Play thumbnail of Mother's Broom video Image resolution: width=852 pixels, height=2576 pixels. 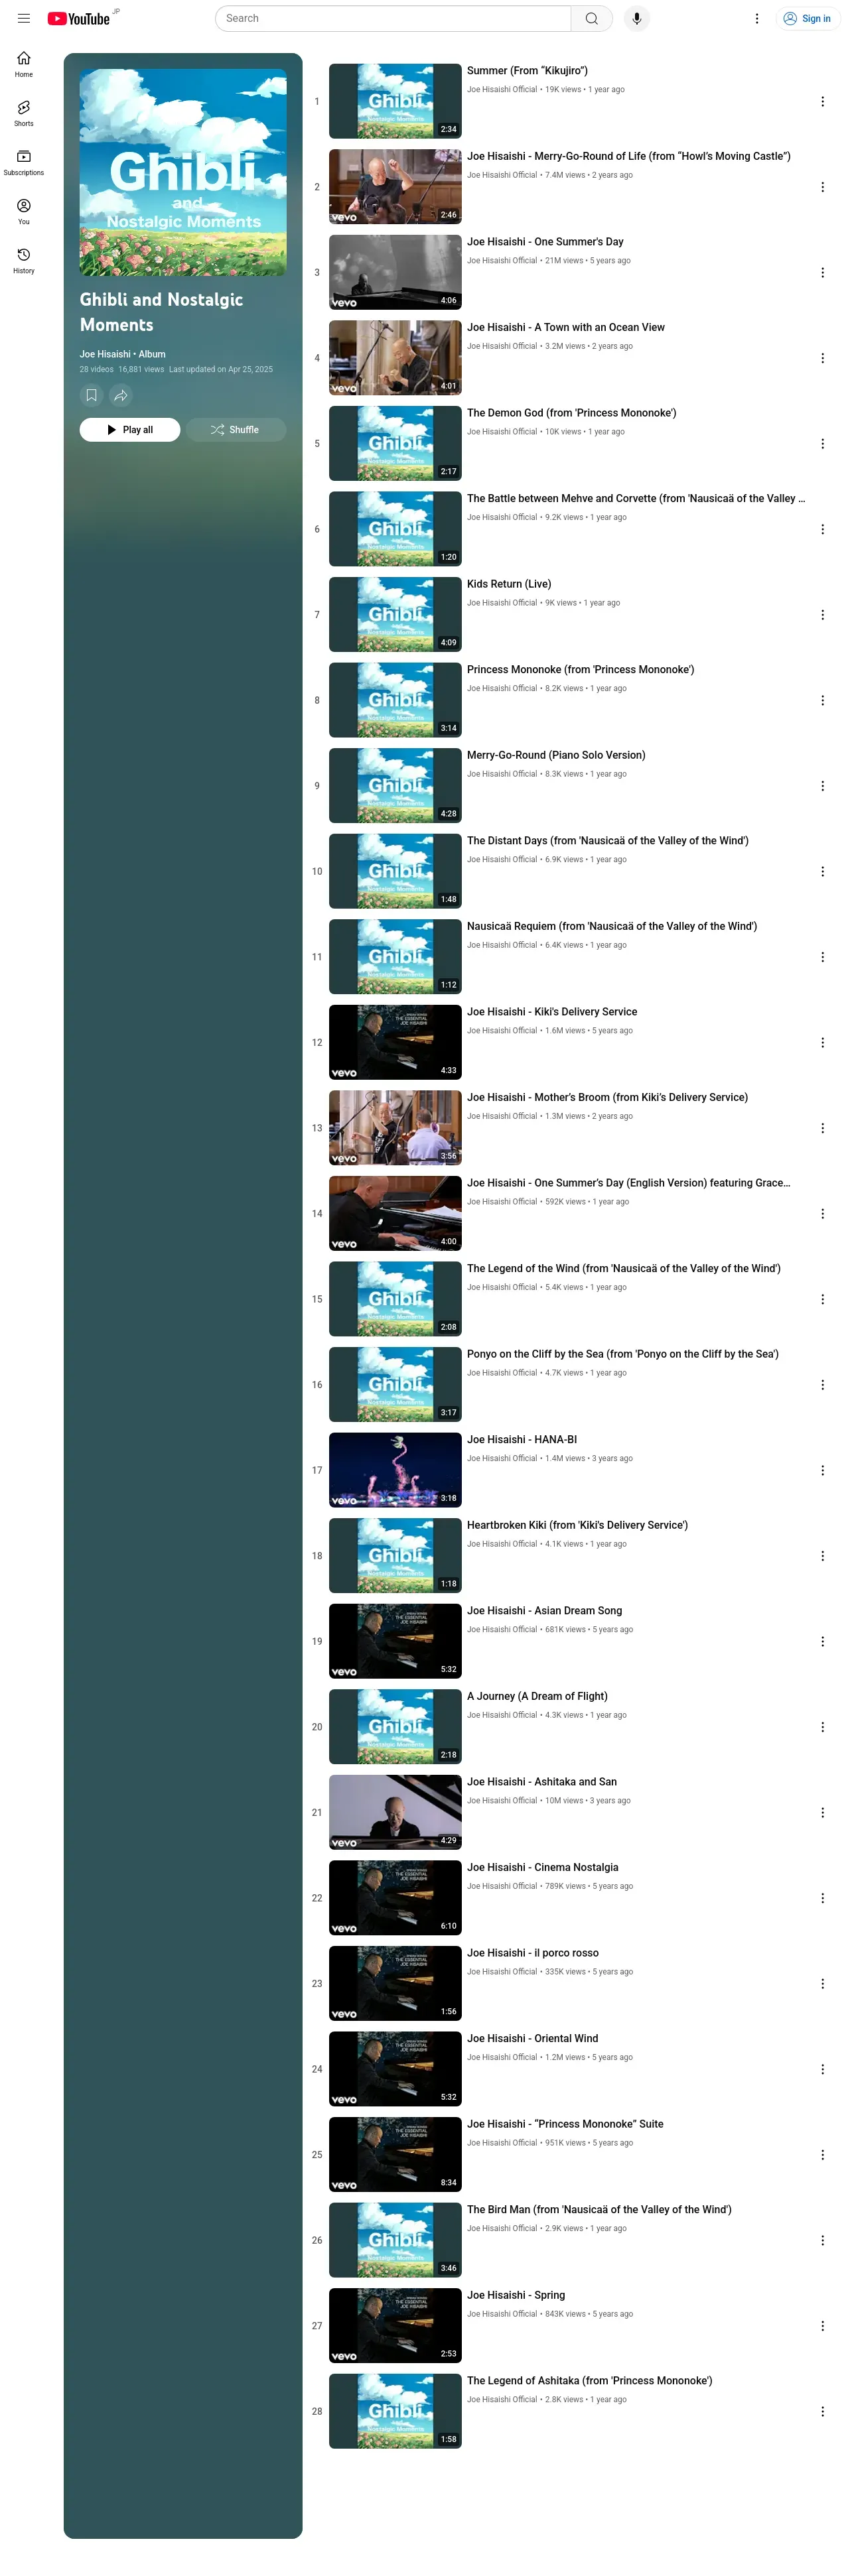(x=395, y=1128)
